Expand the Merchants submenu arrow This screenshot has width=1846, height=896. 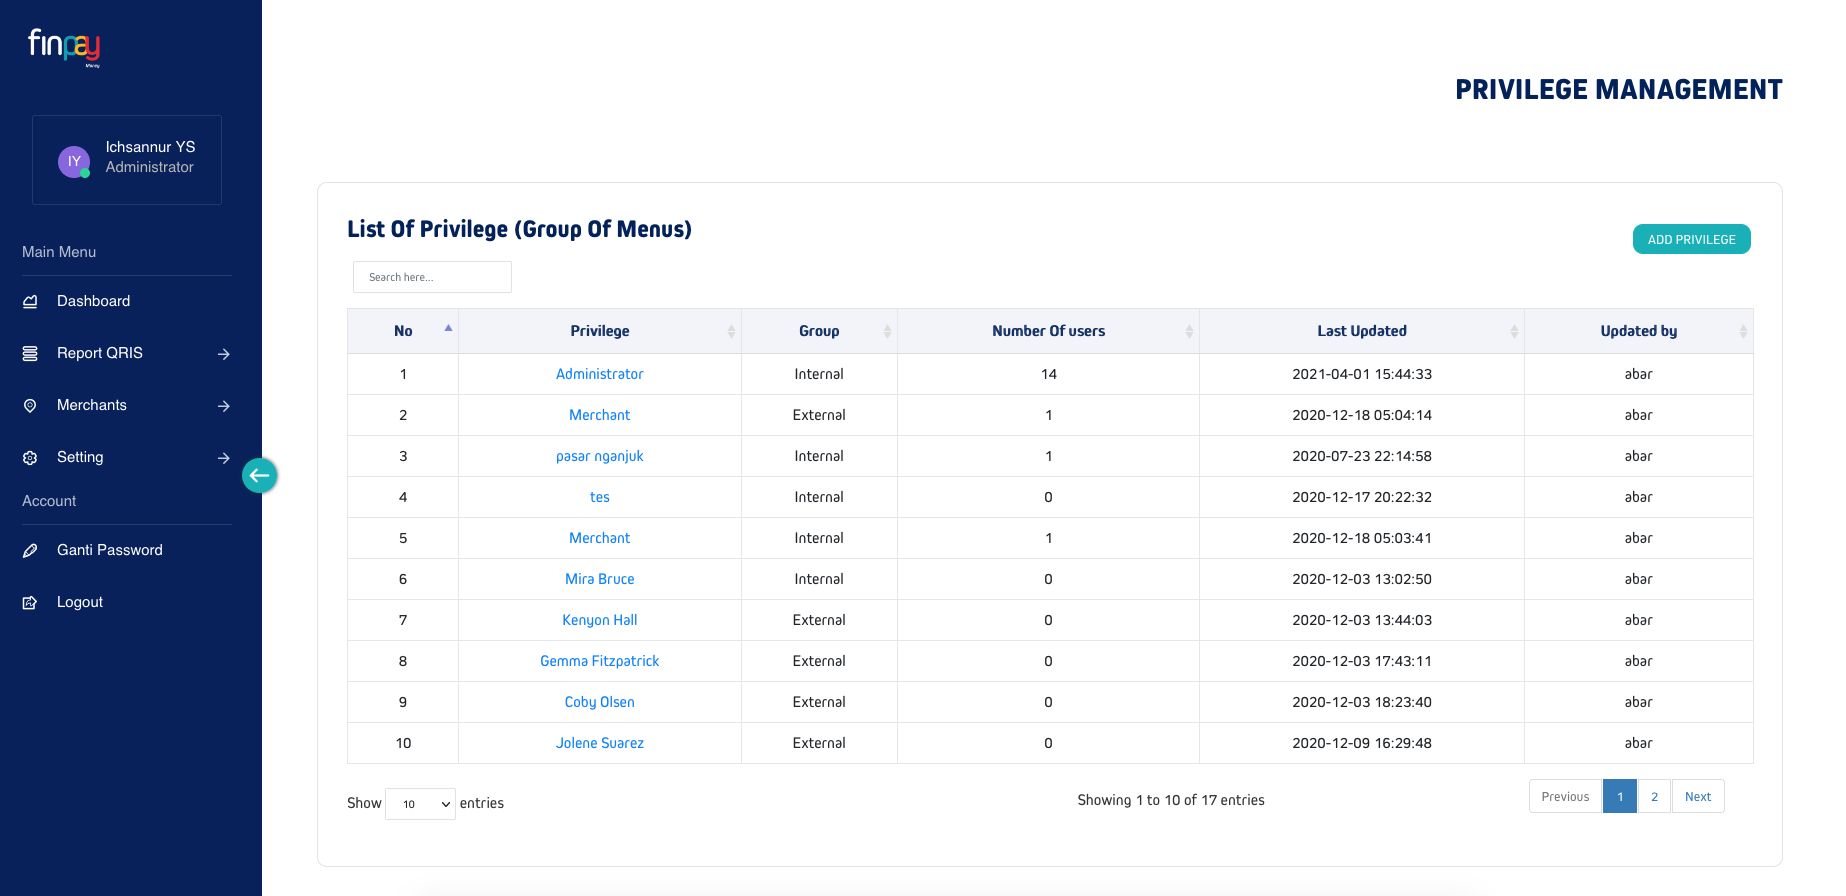pyautogui.click(x=224, y=406)
